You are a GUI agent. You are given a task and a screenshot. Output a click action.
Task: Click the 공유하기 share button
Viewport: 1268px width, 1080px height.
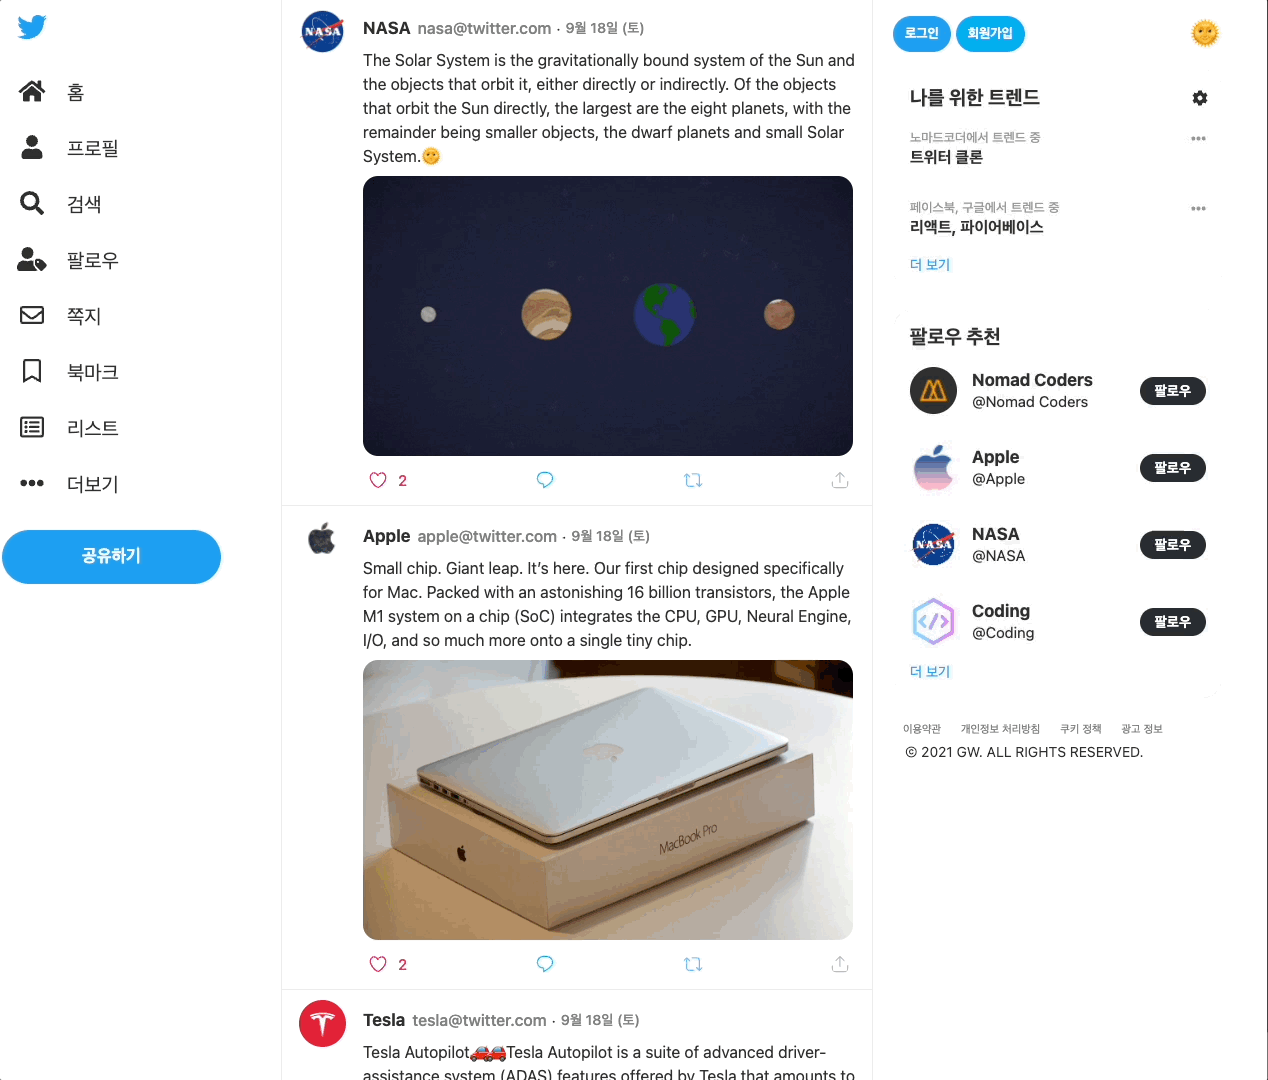pyautogui.click(x=111, y=557)
